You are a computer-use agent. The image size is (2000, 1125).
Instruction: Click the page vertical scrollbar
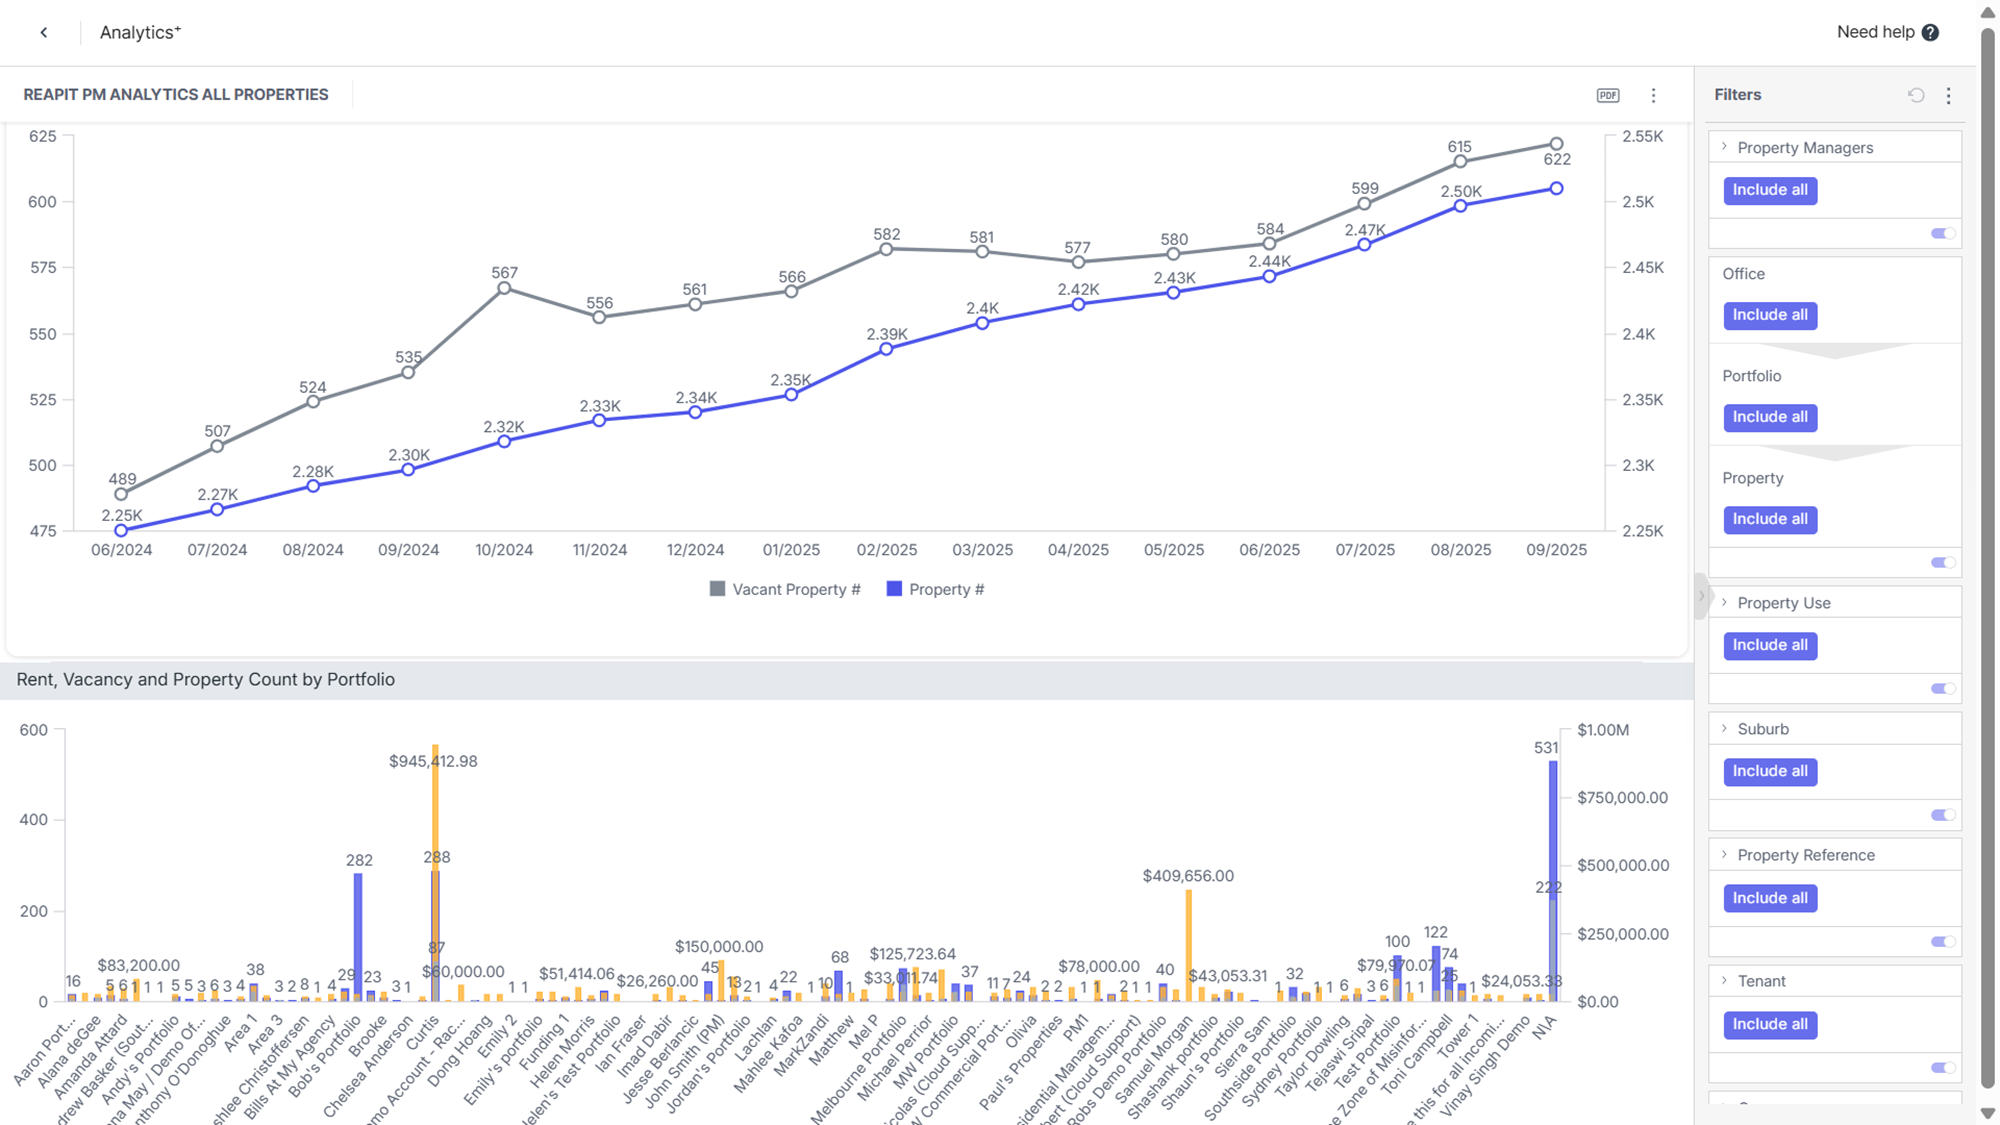point(1988,560)
